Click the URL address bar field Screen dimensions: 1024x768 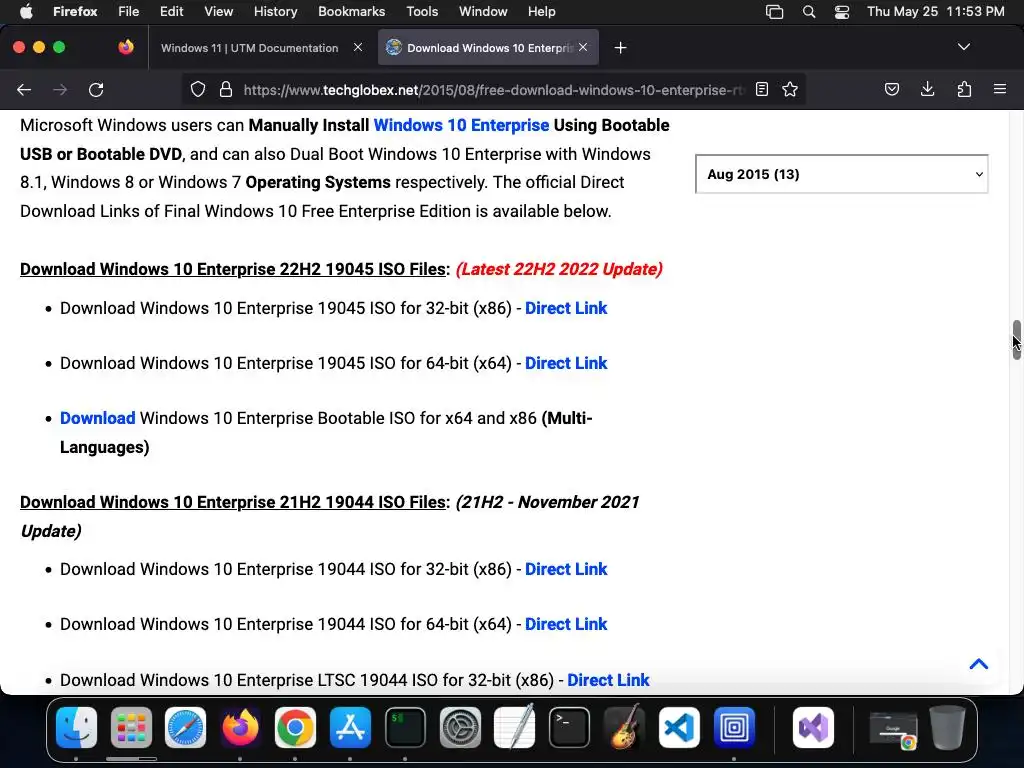coord(493,89)
